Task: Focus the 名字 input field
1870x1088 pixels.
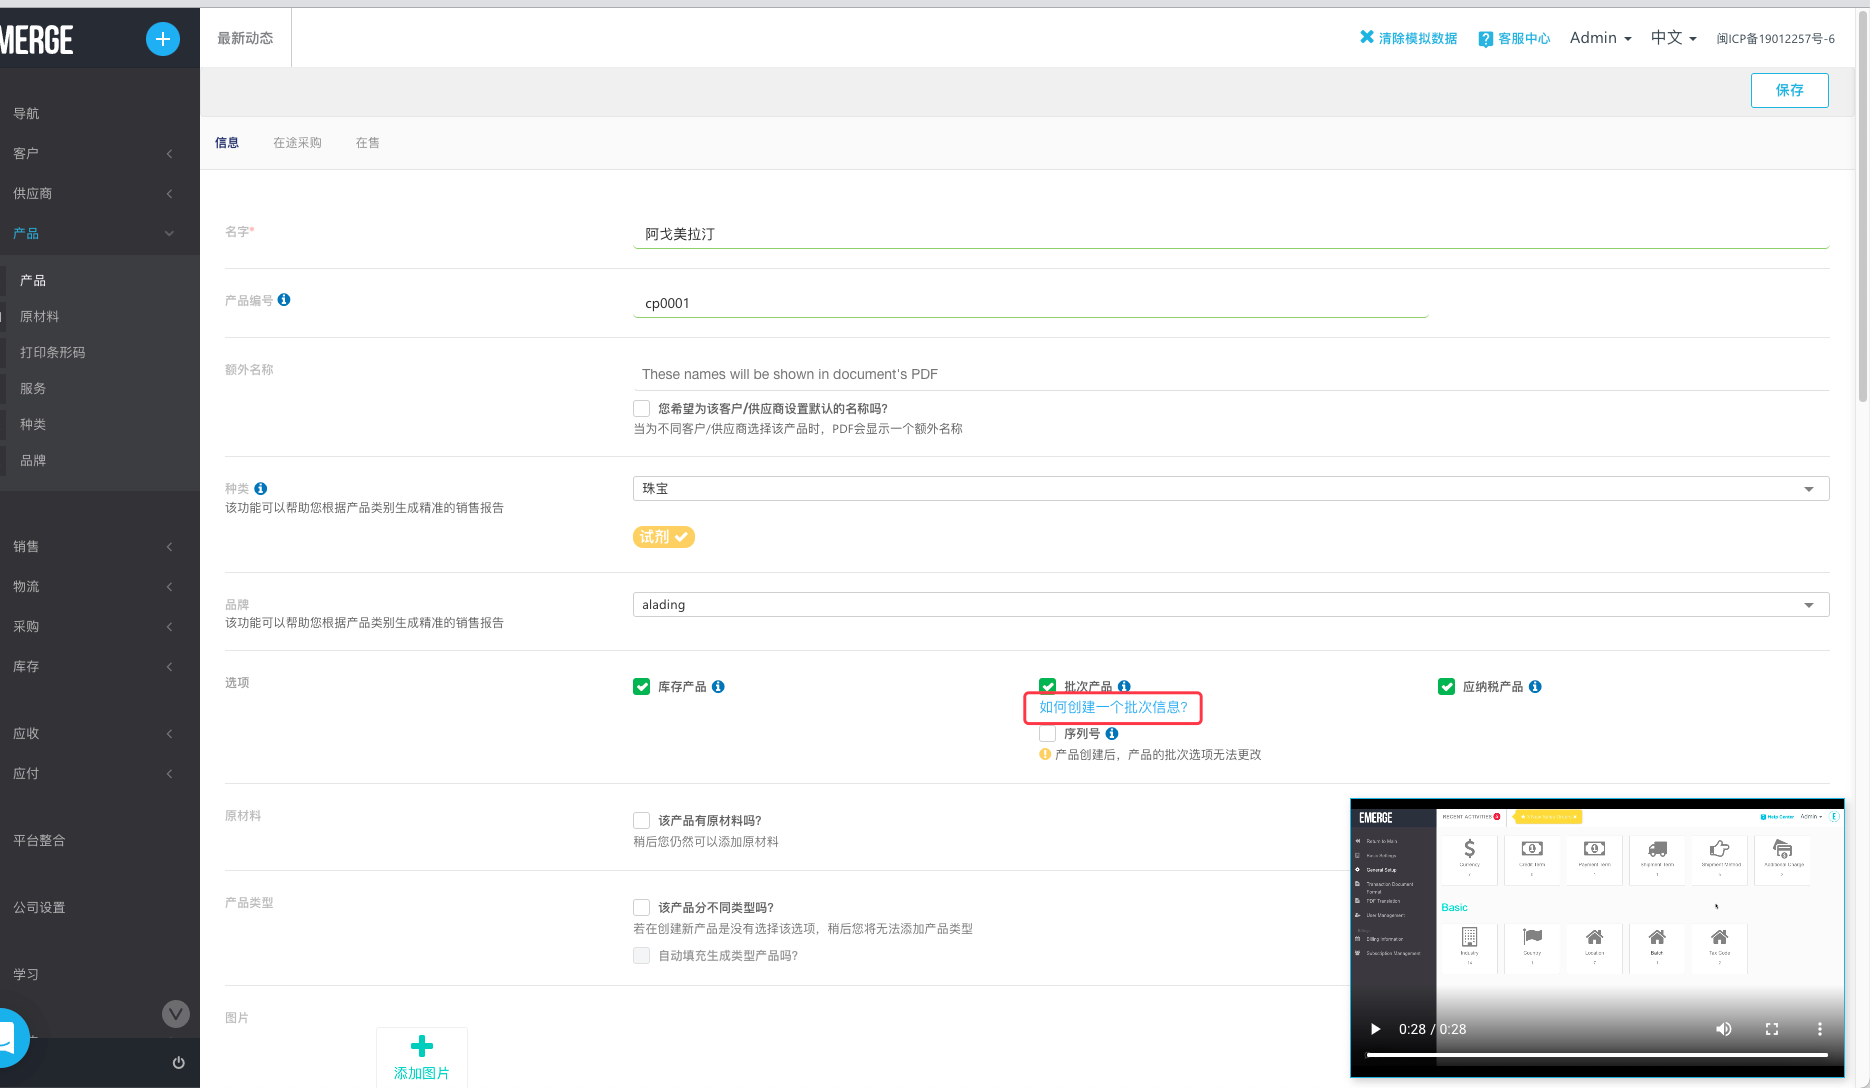Action: point(1231,234)
